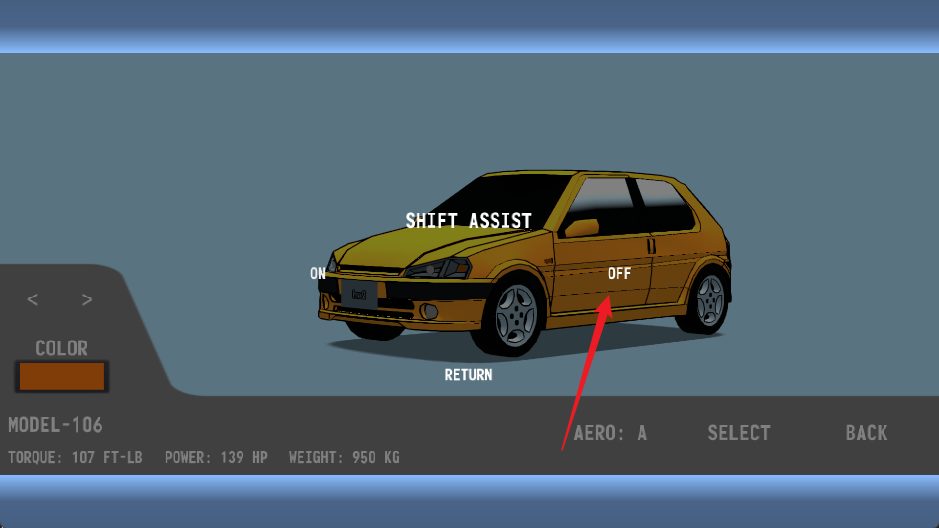Choose SELECT to confirm the car
This screenshot has width=939, height=528.
pyautogui.click(x=739, y=433)
